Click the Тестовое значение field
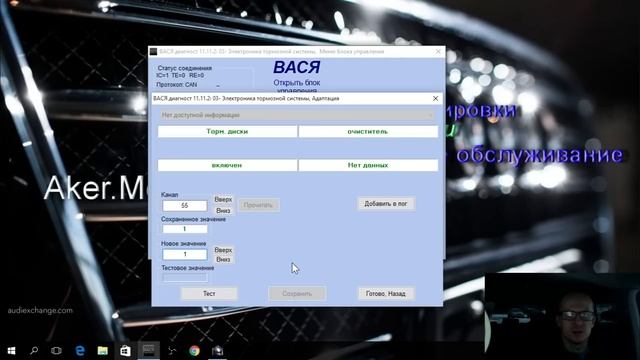This screenshot has height=360, width=640. pos(184,278)
